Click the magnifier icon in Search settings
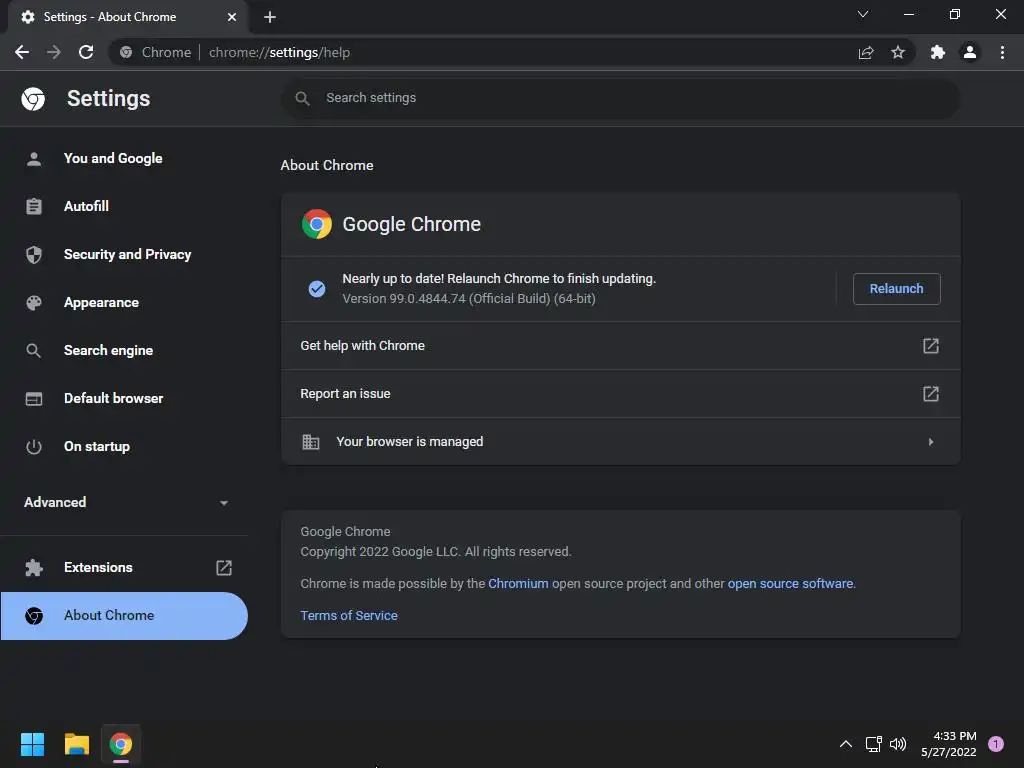Image resolution: width=1024 pixels, height=768 pixels. [302, 99]
